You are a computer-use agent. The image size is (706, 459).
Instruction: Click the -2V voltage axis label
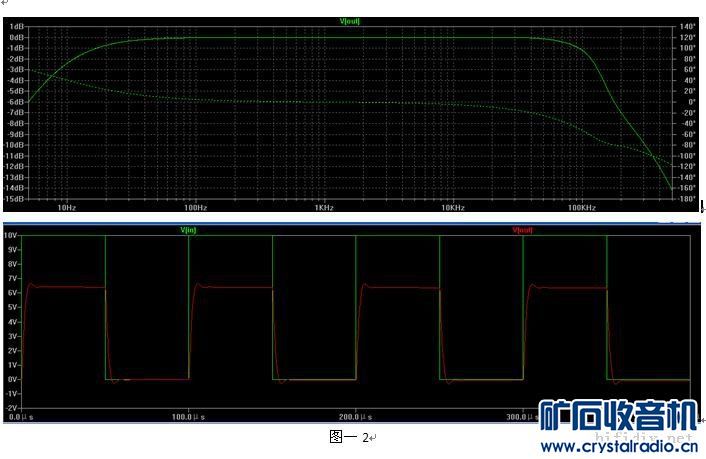12,408
